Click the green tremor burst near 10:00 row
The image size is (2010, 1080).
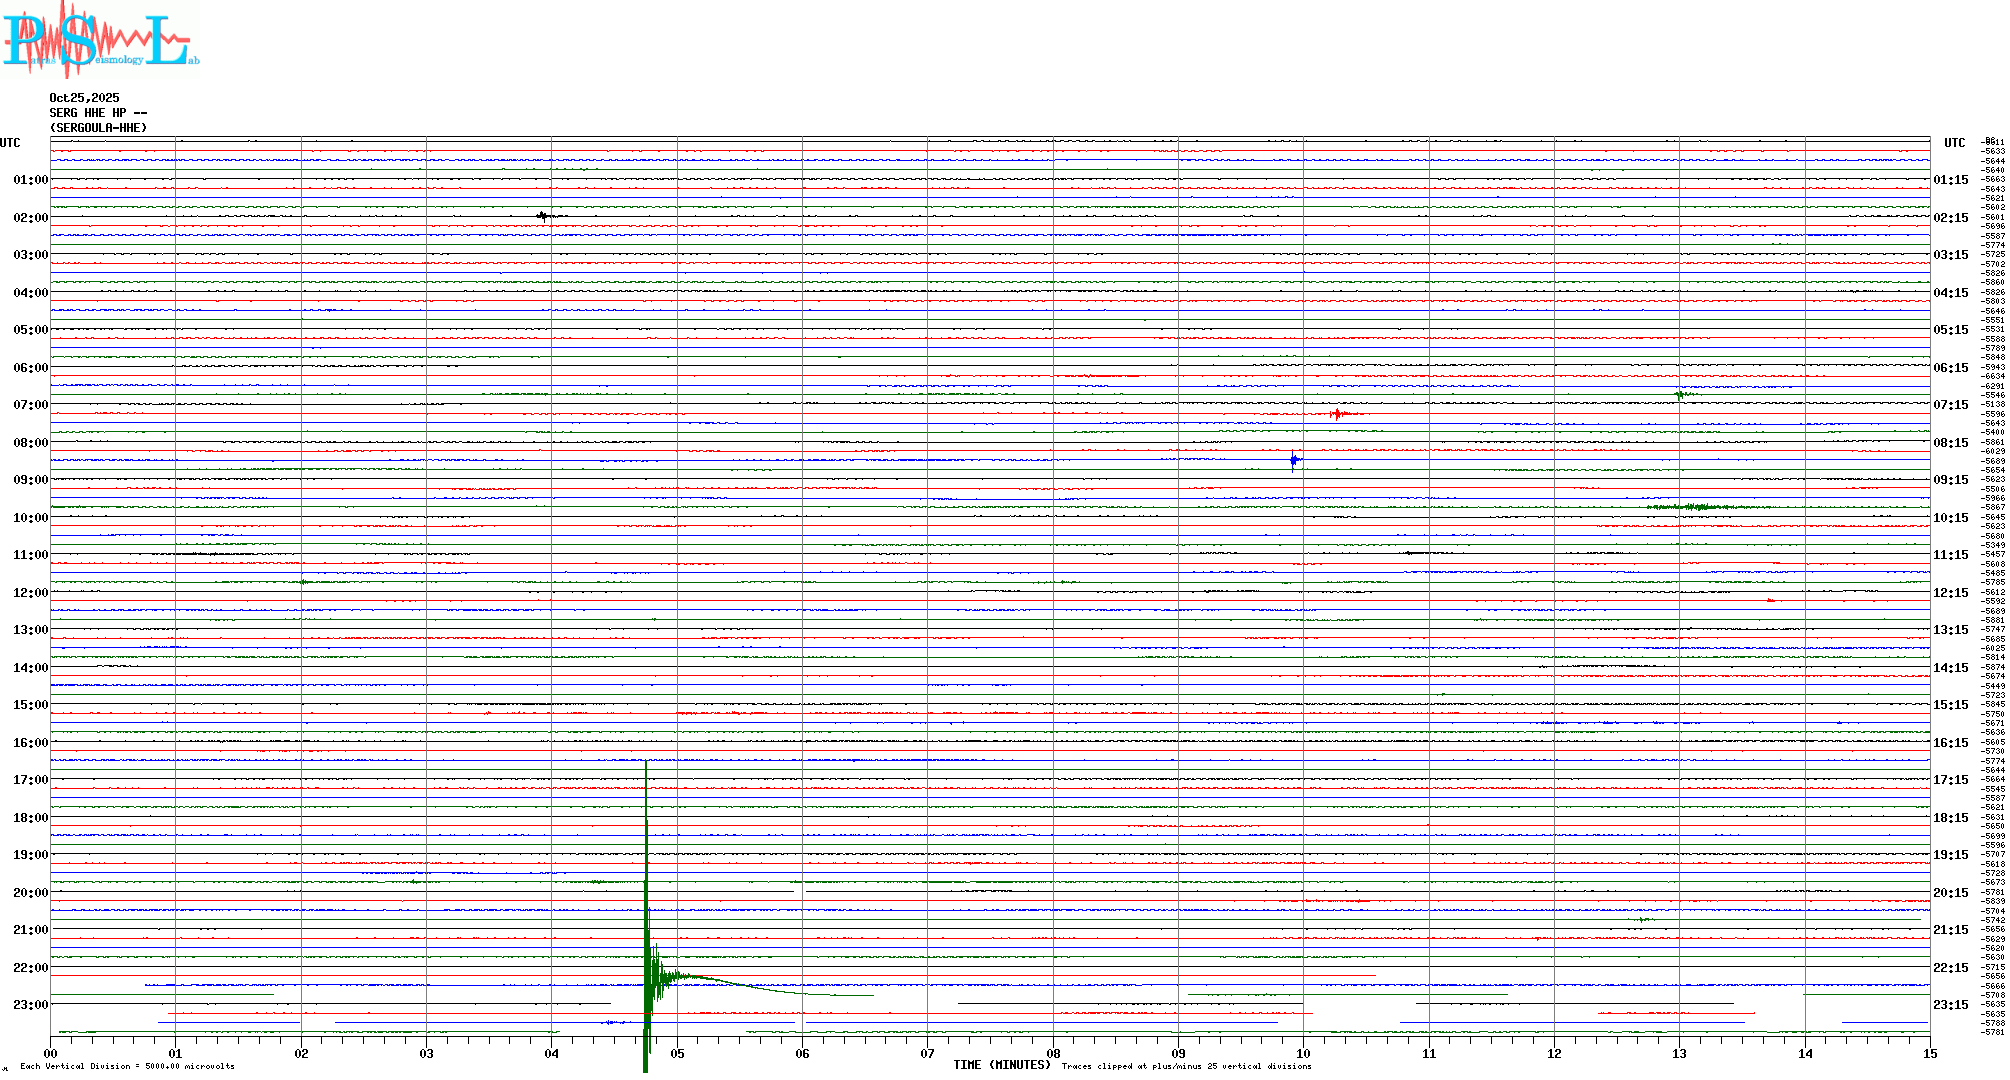point(1700,507)
